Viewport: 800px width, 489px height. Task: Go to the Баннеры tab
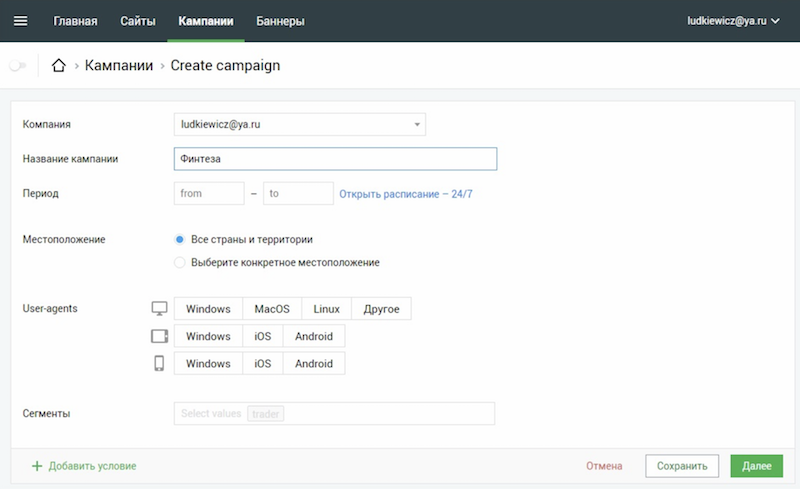coord(280,21)
